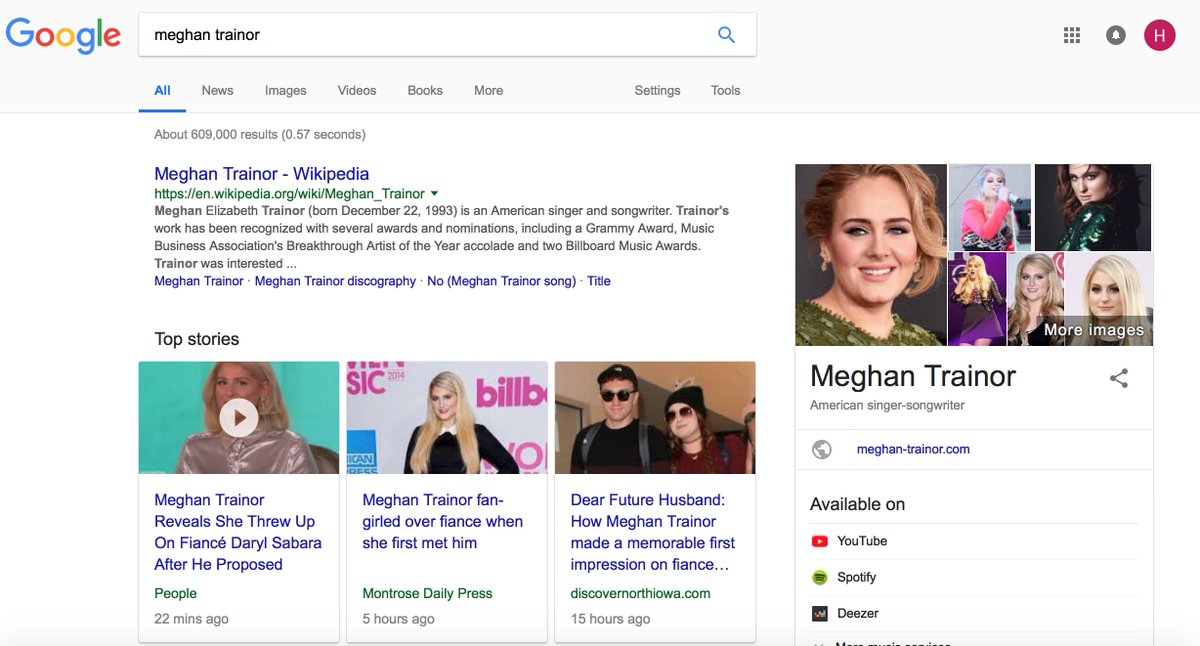Open the More search categories menu
This screenshot has width=1200, height=646.
pos(488,90)
